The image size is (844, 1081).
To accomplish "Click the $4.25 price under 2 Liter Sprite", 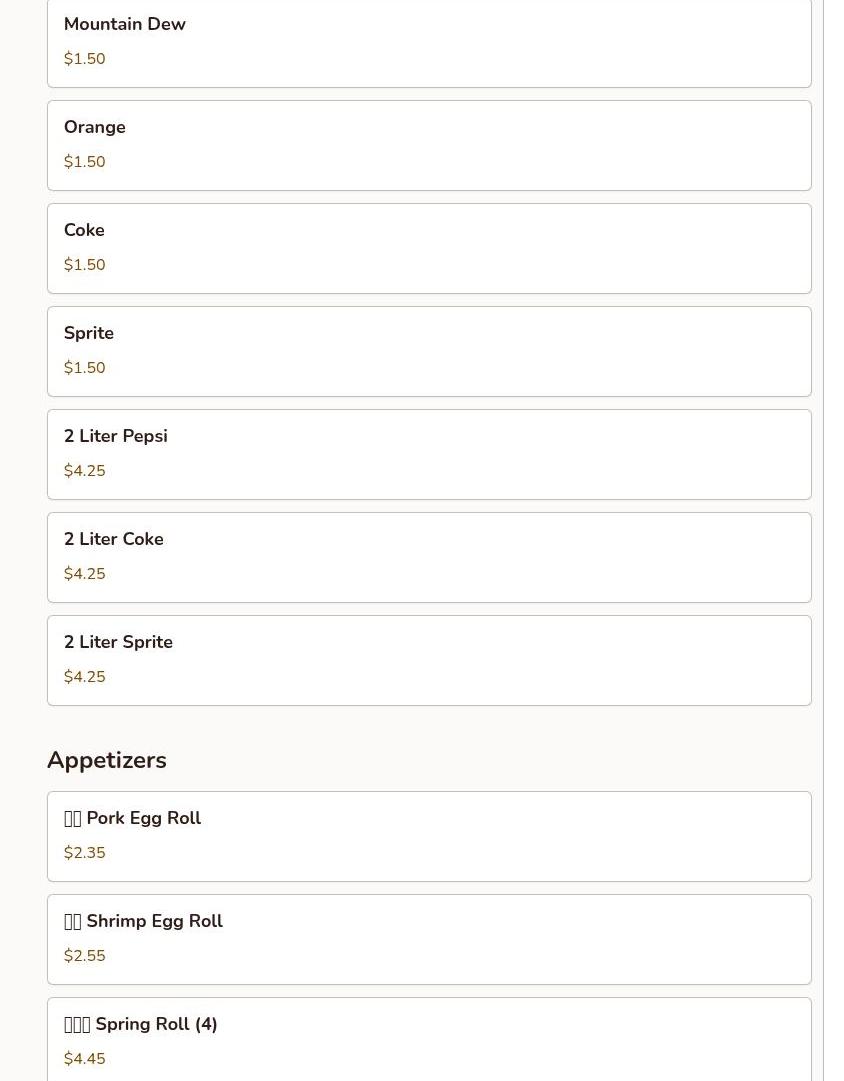I will click(x=84, y=677).
